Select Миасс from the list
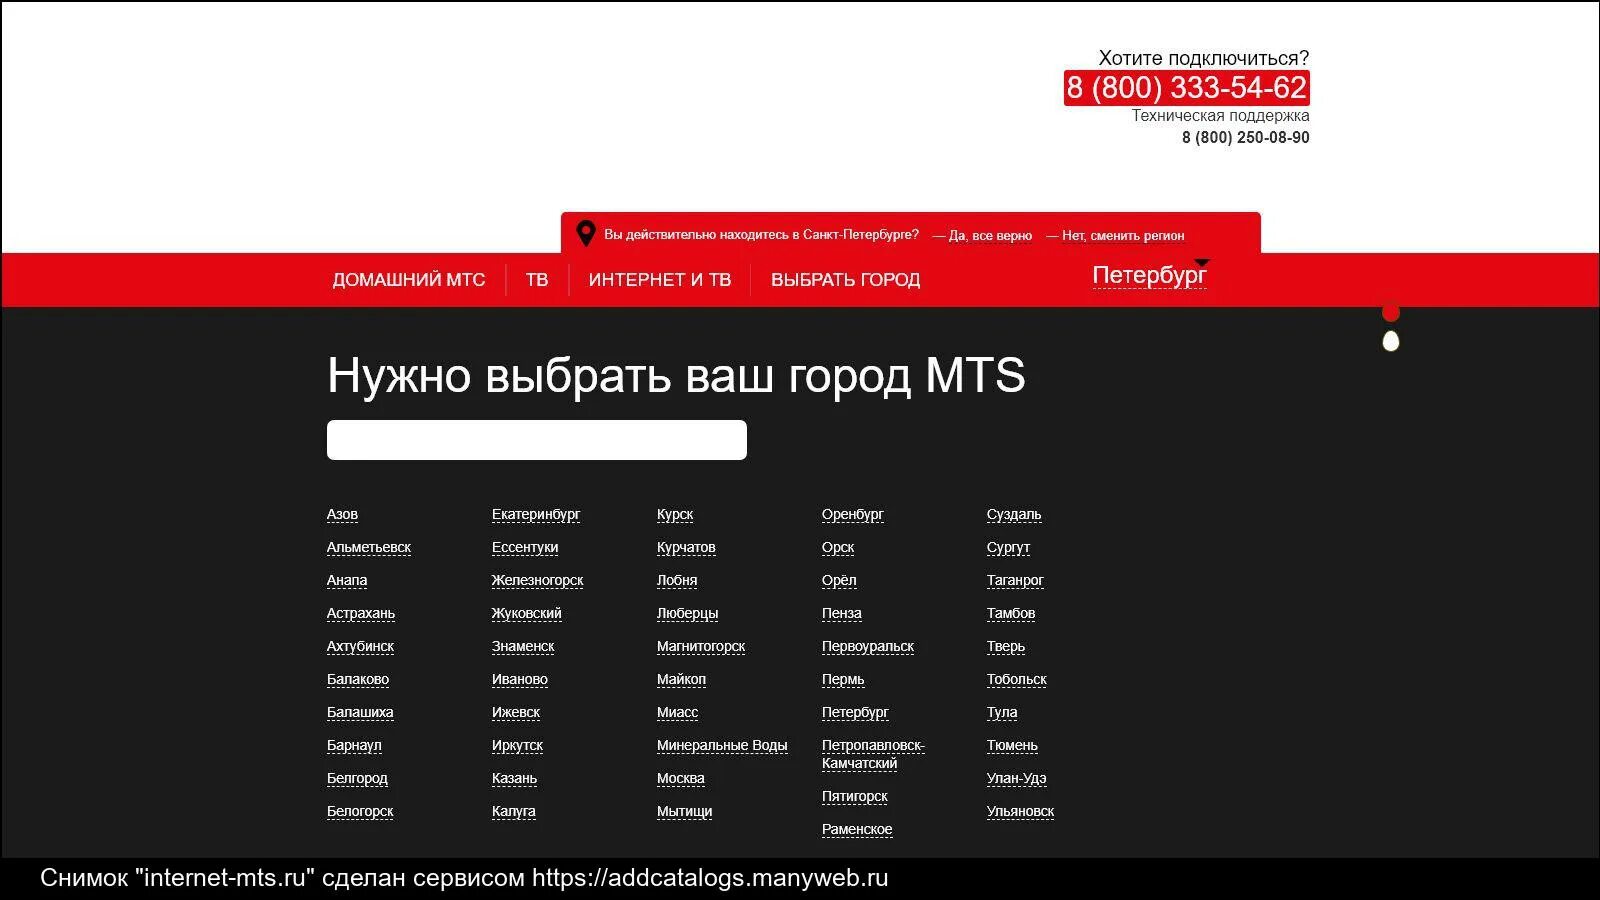The image size is (1600, 900). (x=677, y=712)
